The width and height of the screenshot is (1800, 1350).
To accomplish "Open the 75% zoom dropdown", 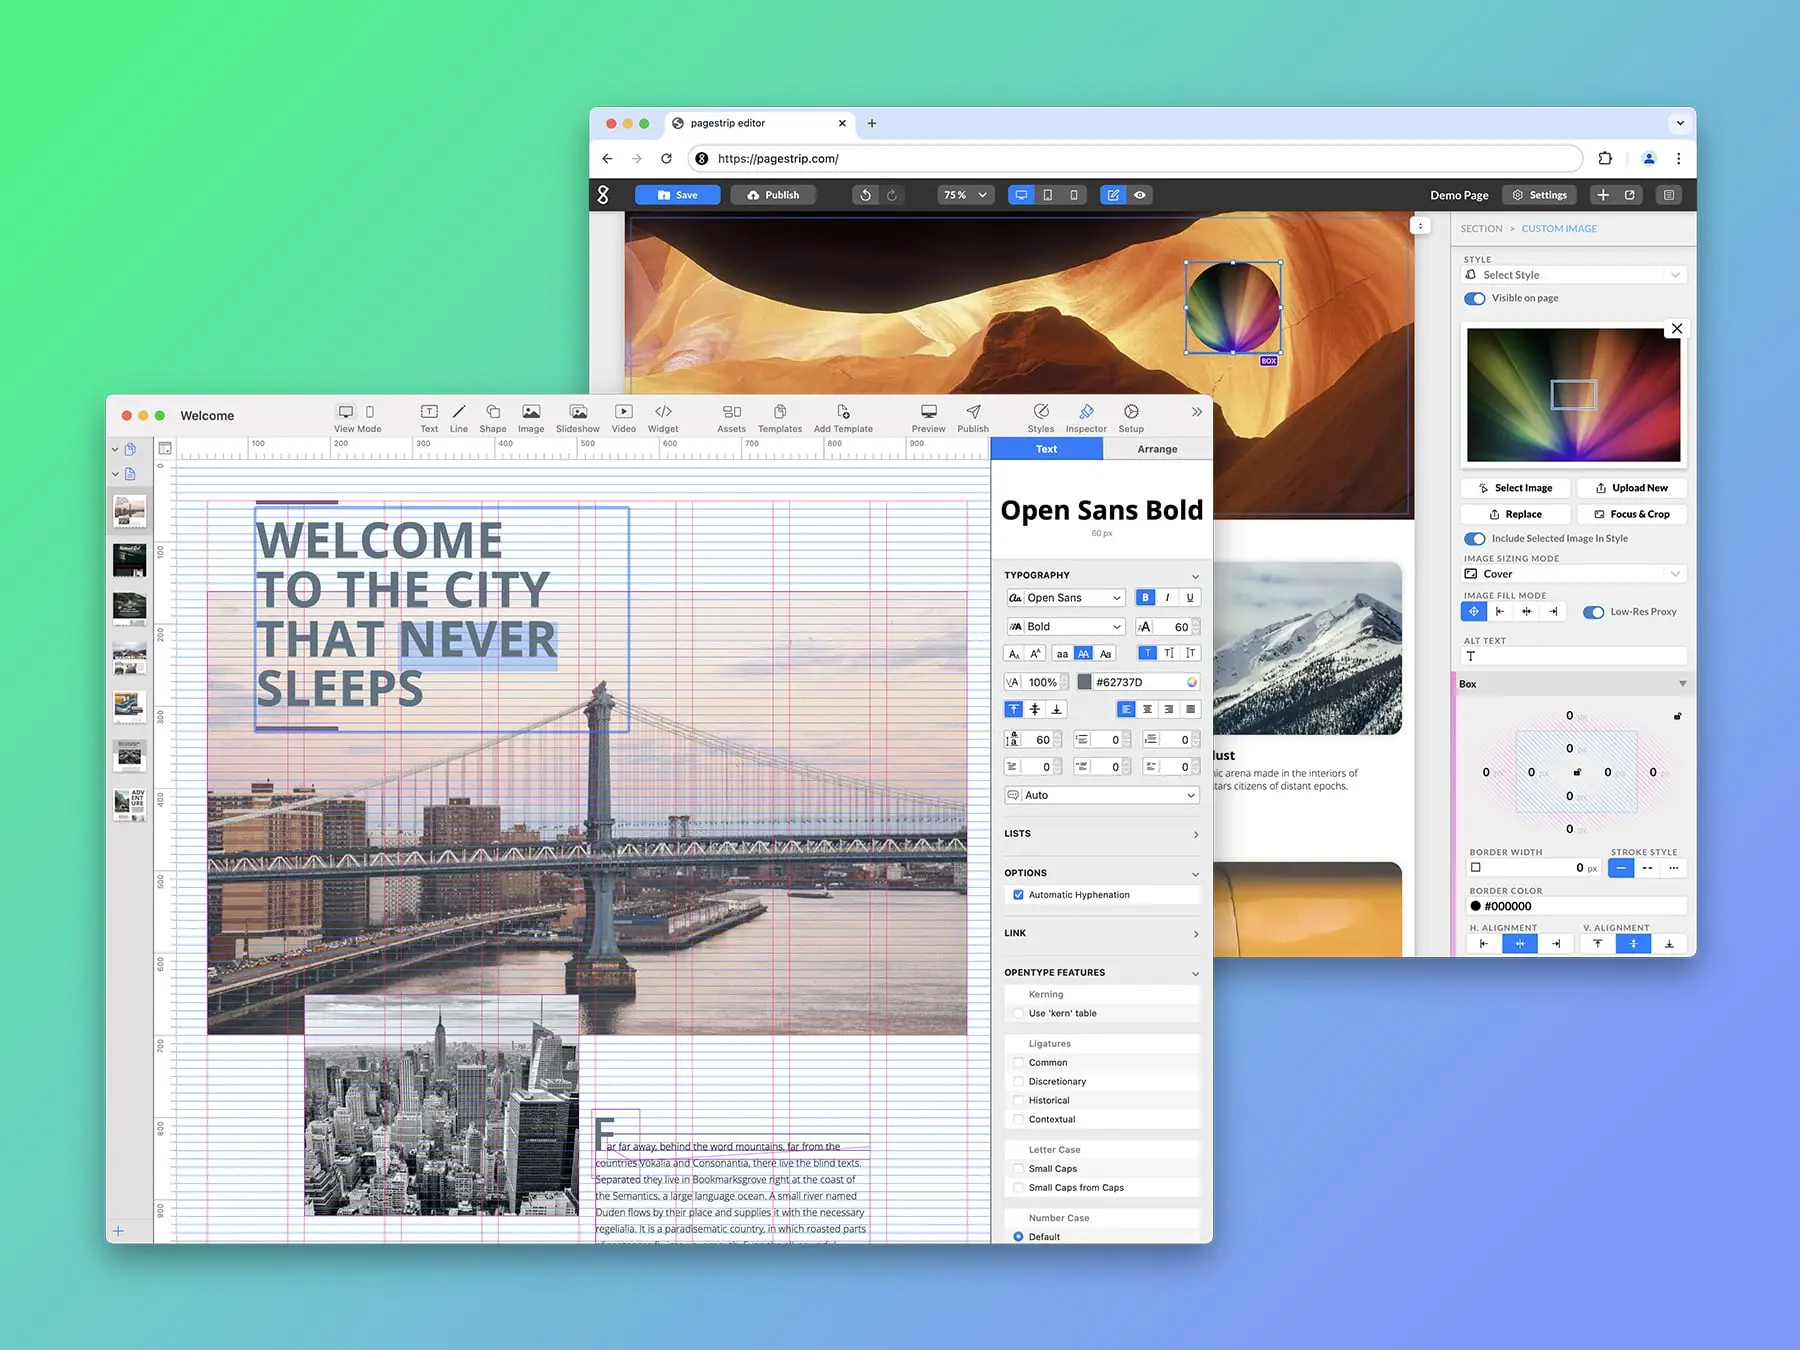I will click(x=965, y=195).
